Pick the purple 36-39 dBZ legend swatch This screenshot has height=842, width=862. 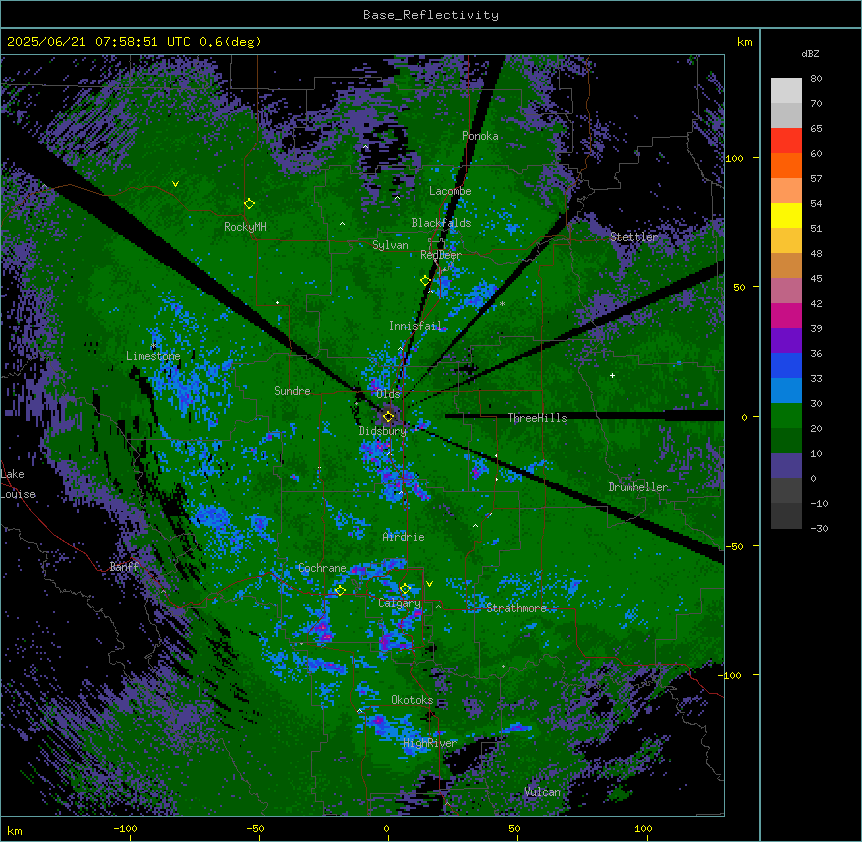click(x=786, y=341)
